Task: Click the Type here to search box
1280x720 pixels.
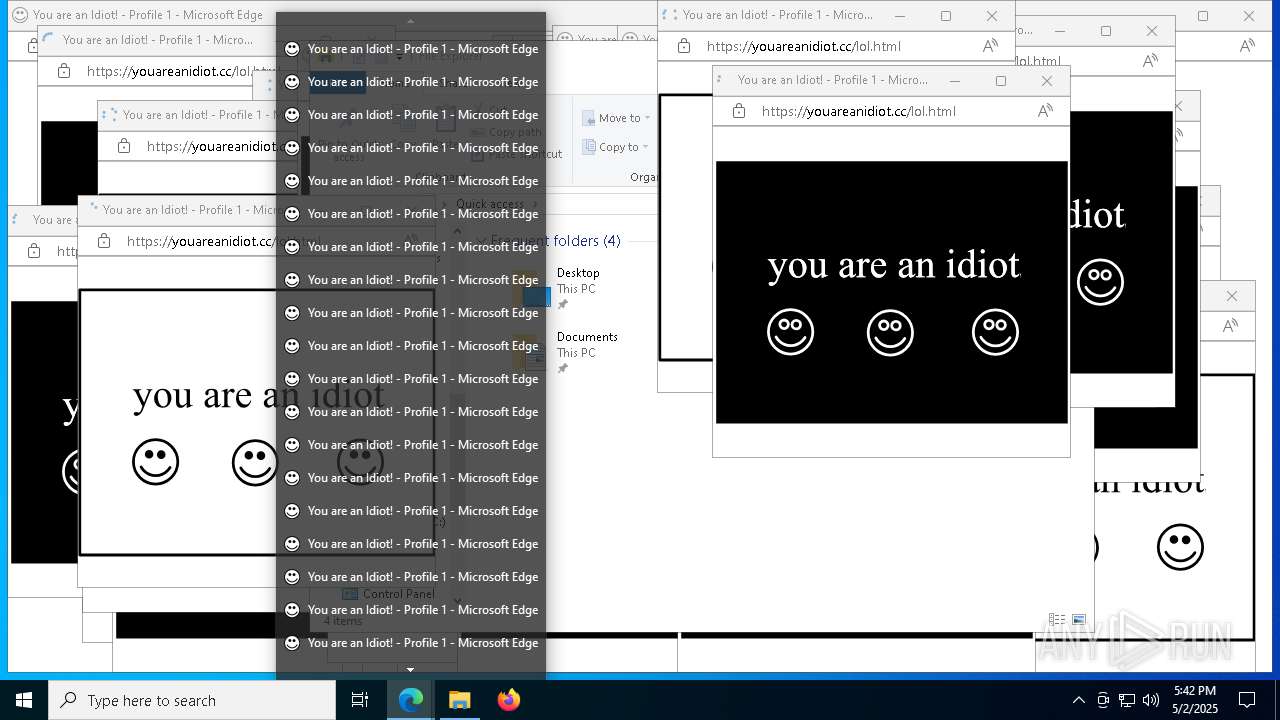Action: tap(192, 700)
